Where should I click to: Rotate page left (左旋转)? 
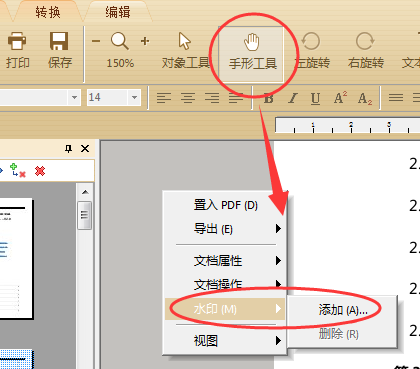coord(312,50)
